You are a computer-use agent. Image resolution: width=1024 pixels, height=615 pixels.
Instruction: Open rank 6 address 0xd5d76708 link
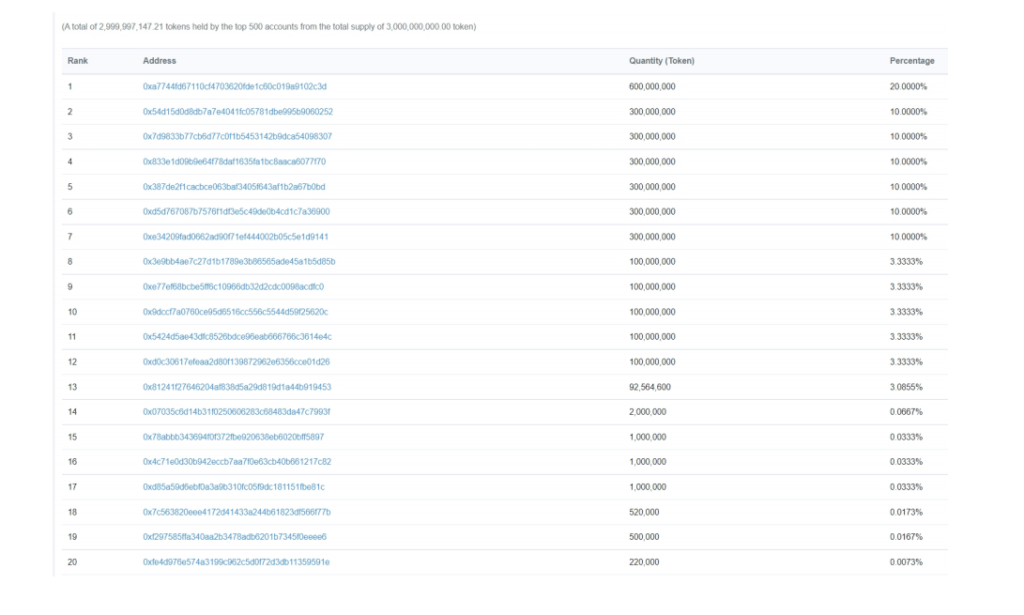(x=236, y=212)
